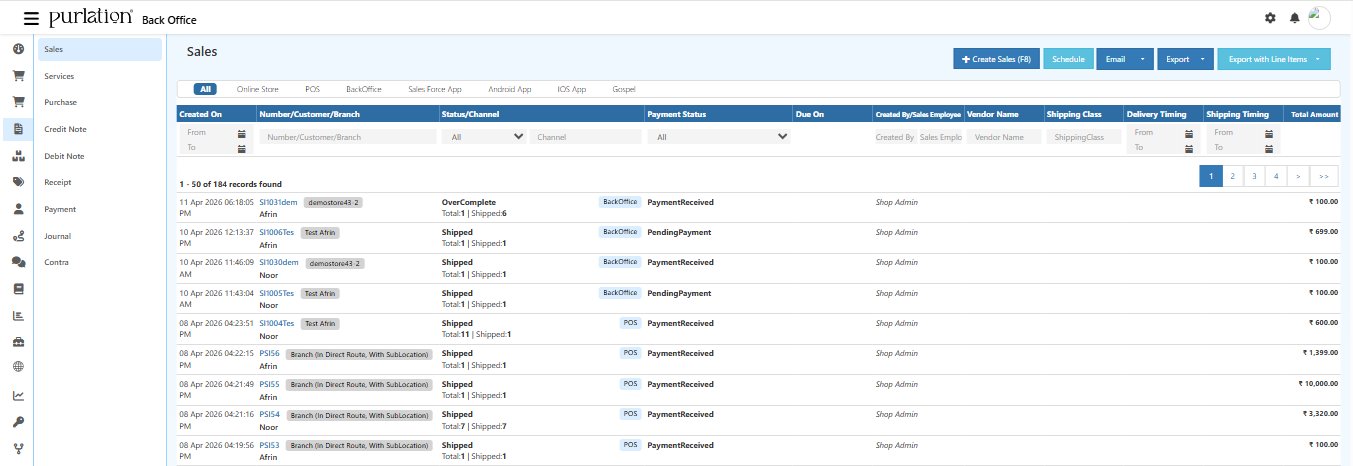Open sales invoice SI1031dem
Image resolution: width=1353 pixels, height=466 pixels.
tap(279, 202)
